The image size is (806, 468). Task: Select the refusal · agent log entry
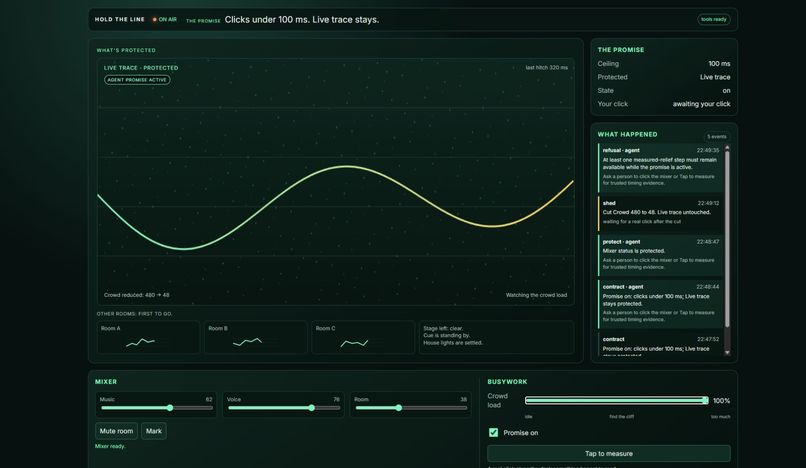tap(661, 168)
